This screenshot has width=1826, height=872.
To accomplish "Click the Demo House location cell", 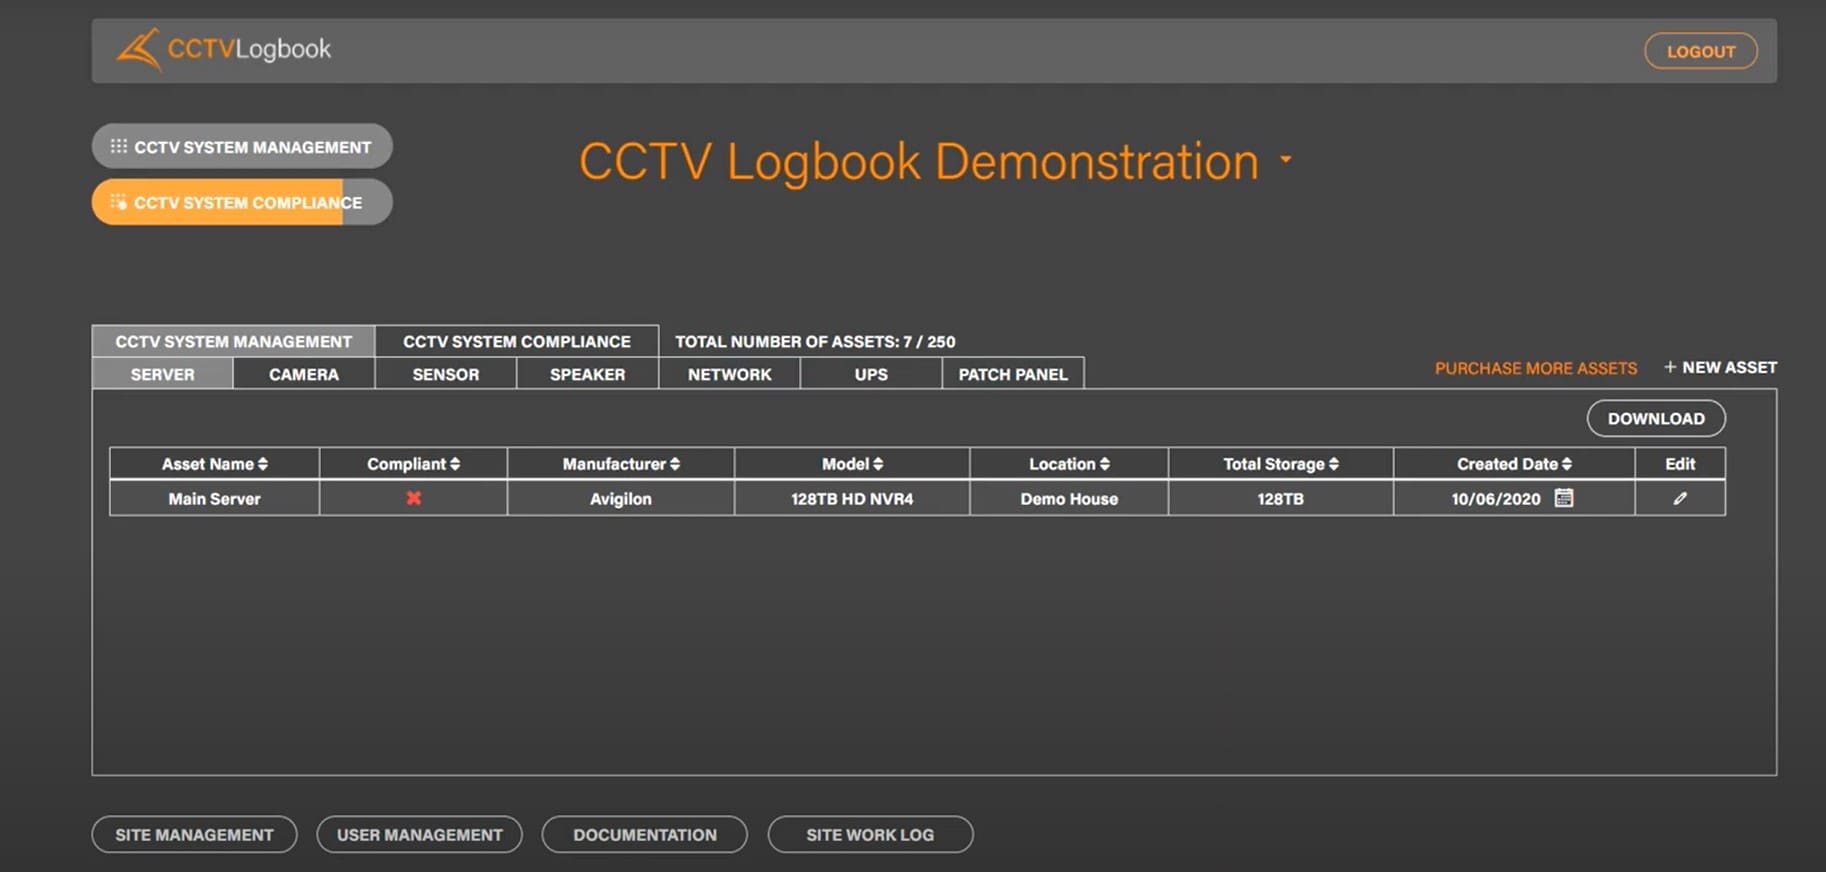I will (1069, 498).
